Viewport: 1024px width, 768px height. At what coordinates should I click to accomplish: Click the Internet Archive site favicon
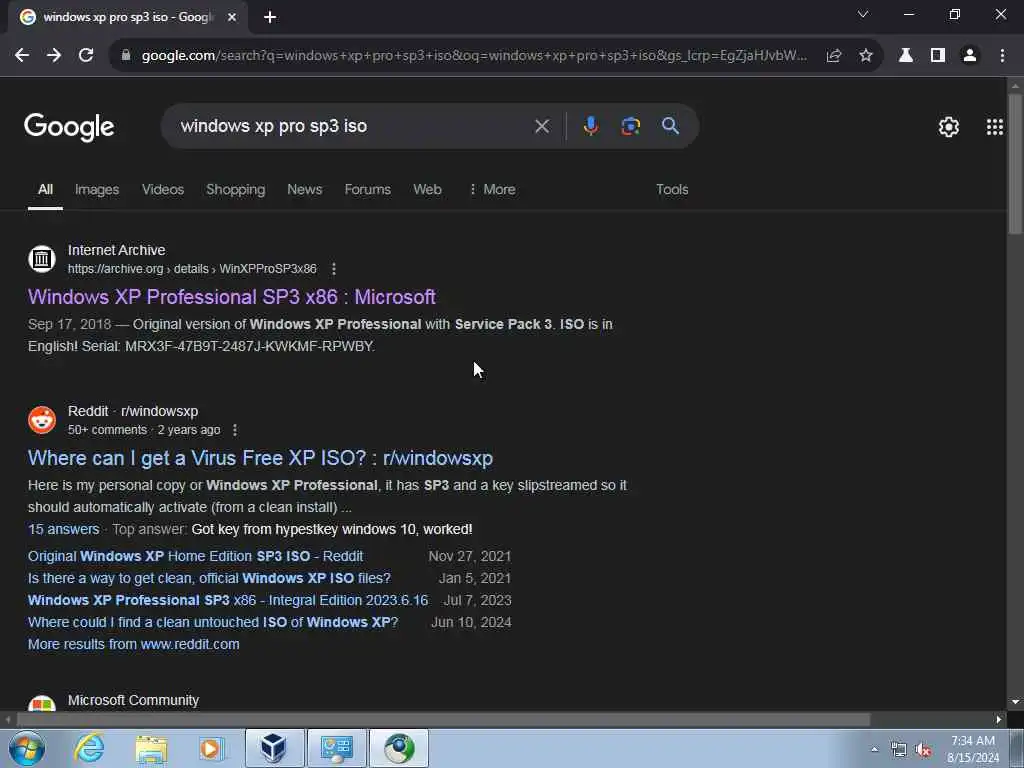coord(42,259)
